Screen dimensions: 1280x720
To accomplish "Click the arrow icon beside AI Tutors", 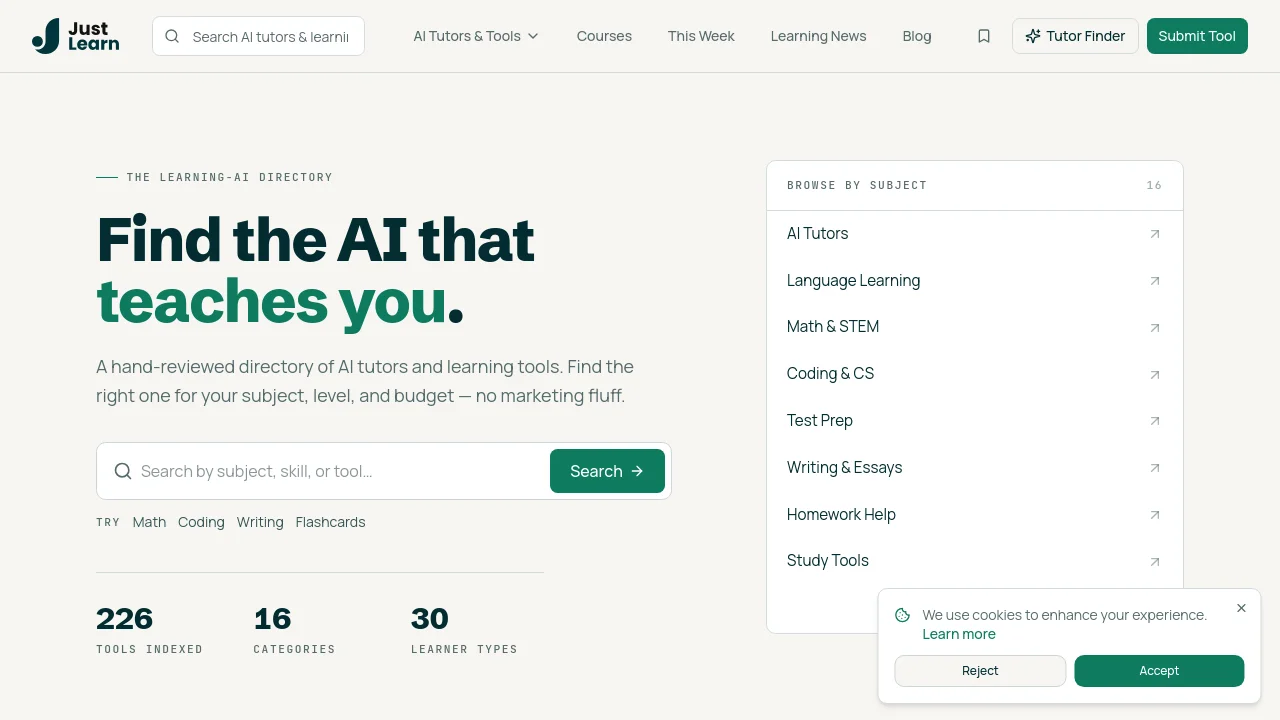I will point(1155,234).
